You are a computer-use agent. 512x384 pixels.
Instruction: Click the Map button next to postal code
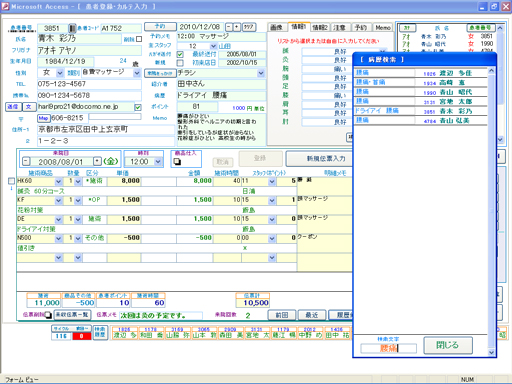[x=43, y=118]
